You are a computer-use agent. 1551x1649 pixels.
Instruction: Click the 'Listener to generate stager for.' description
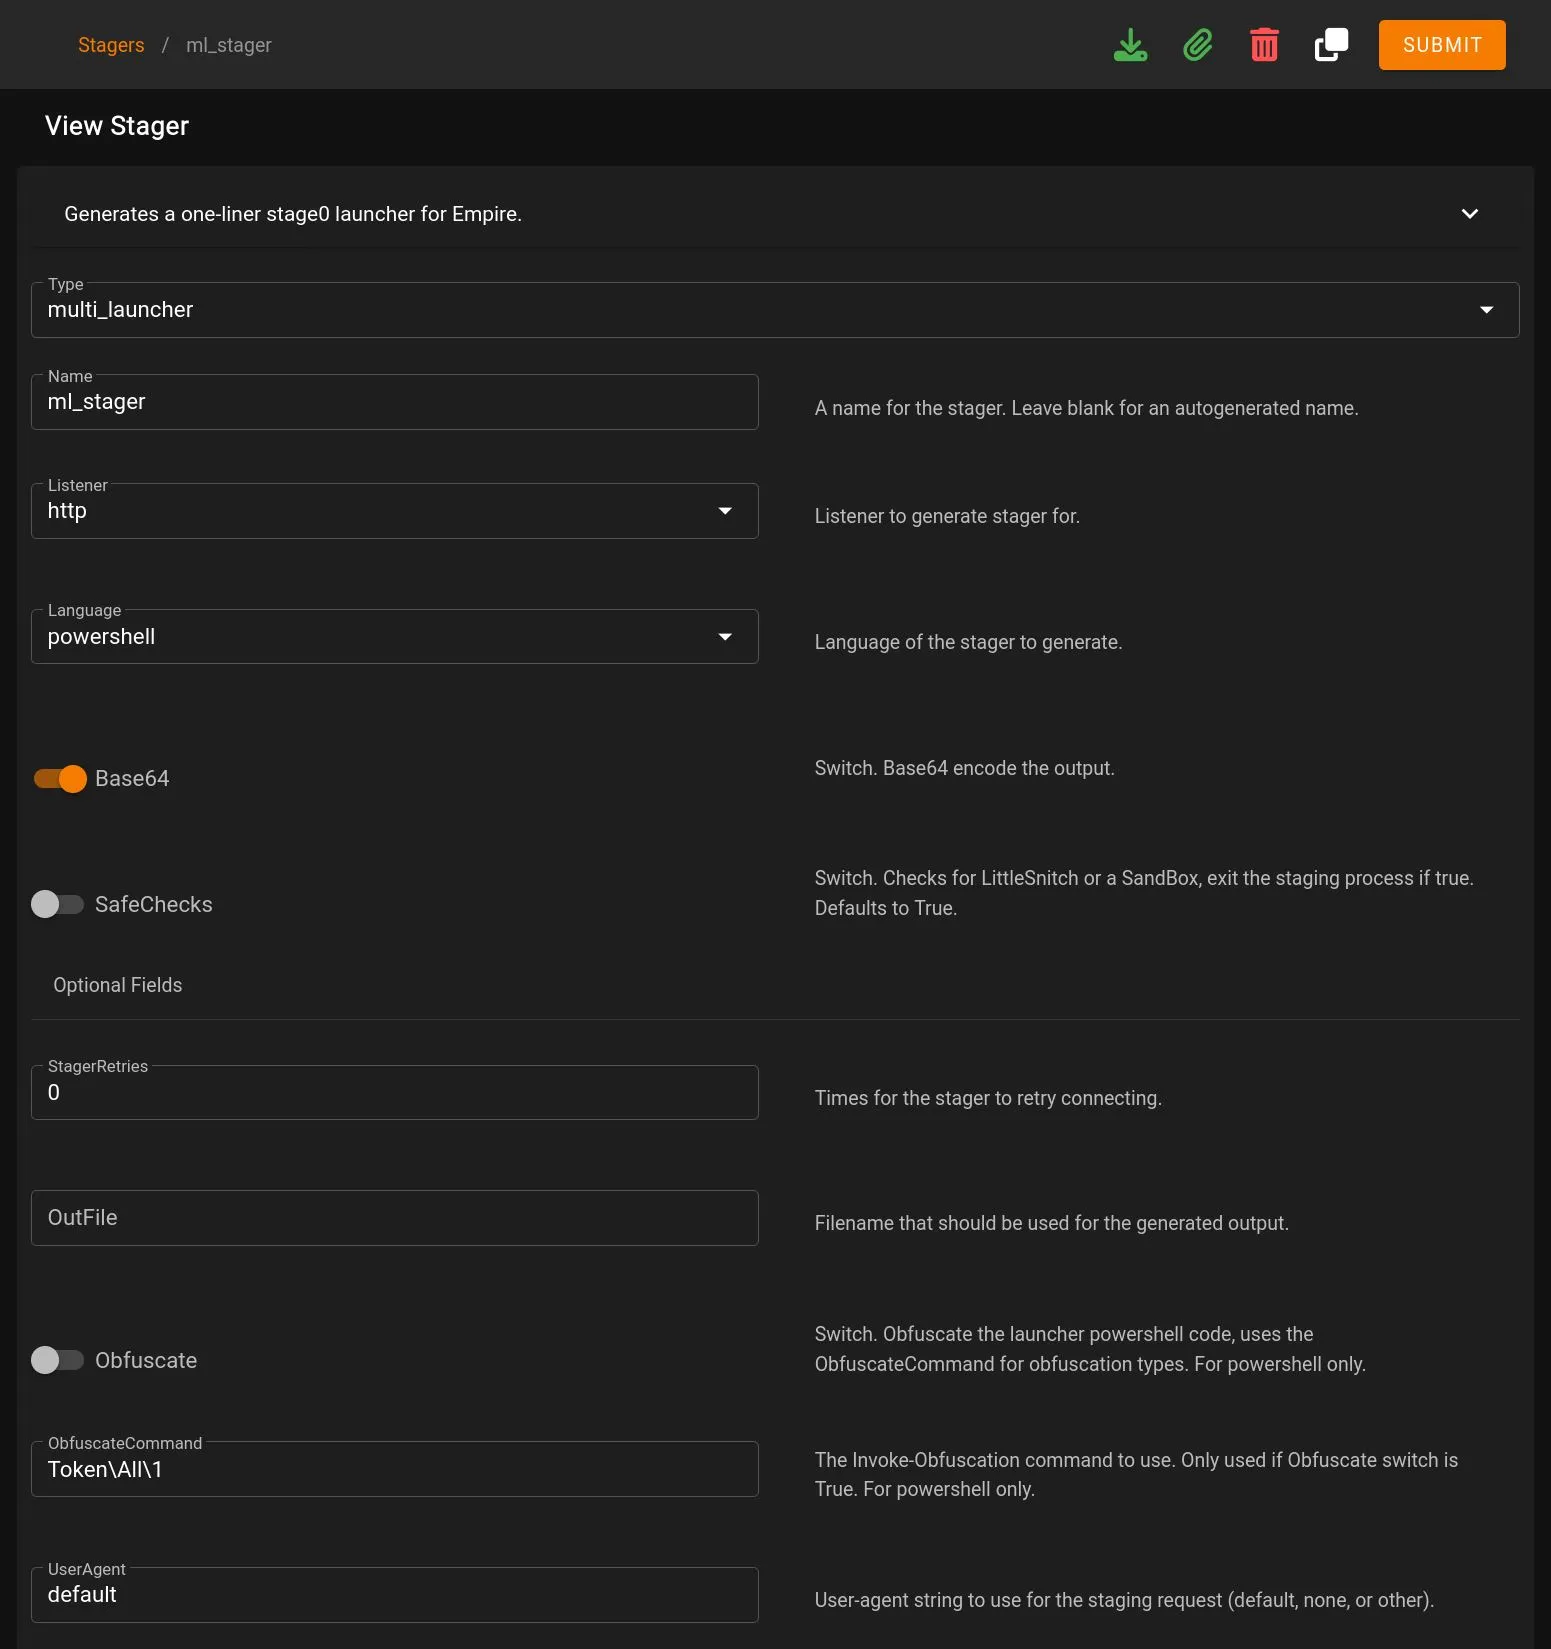[x=947, y=516]
